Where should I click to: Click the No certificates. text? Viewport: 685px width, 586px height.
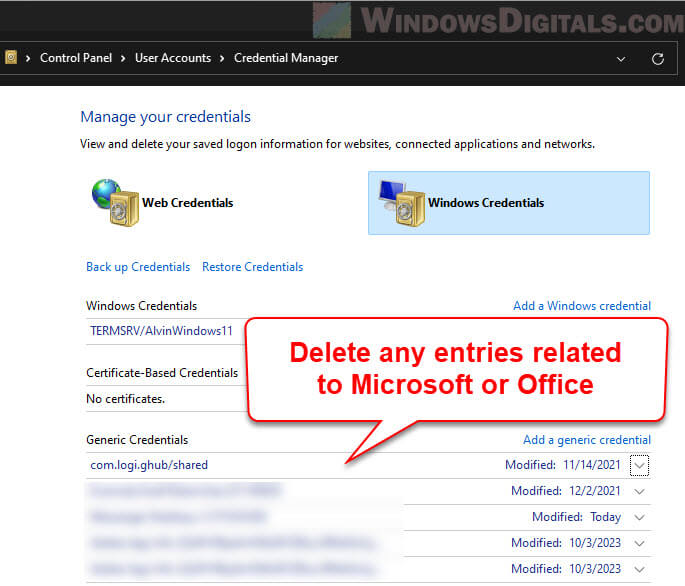tap(125, 399)
